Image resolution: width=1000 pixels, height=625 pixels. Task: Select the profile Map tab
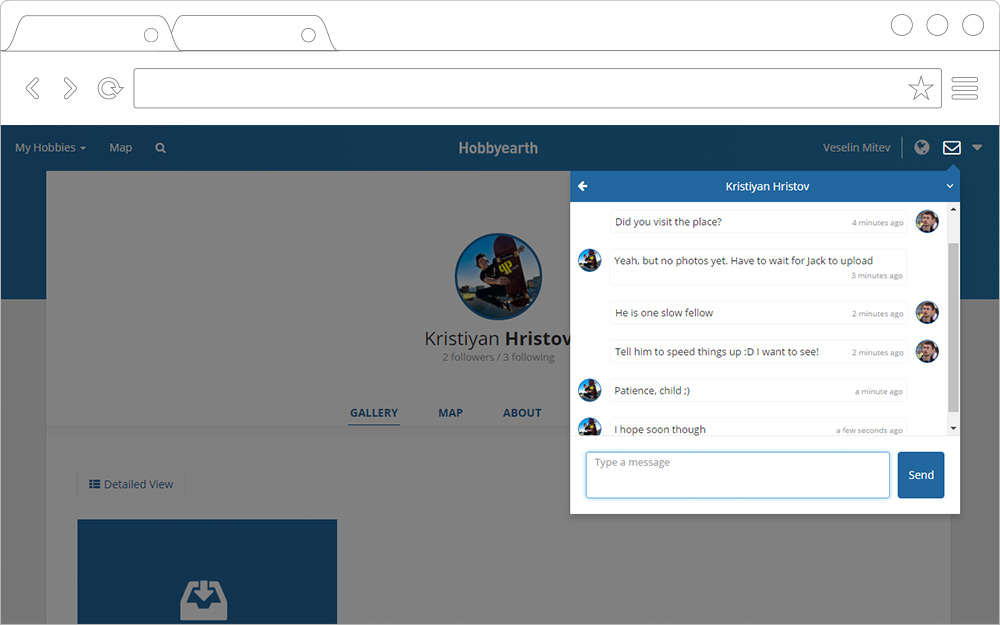coord(450,413)
